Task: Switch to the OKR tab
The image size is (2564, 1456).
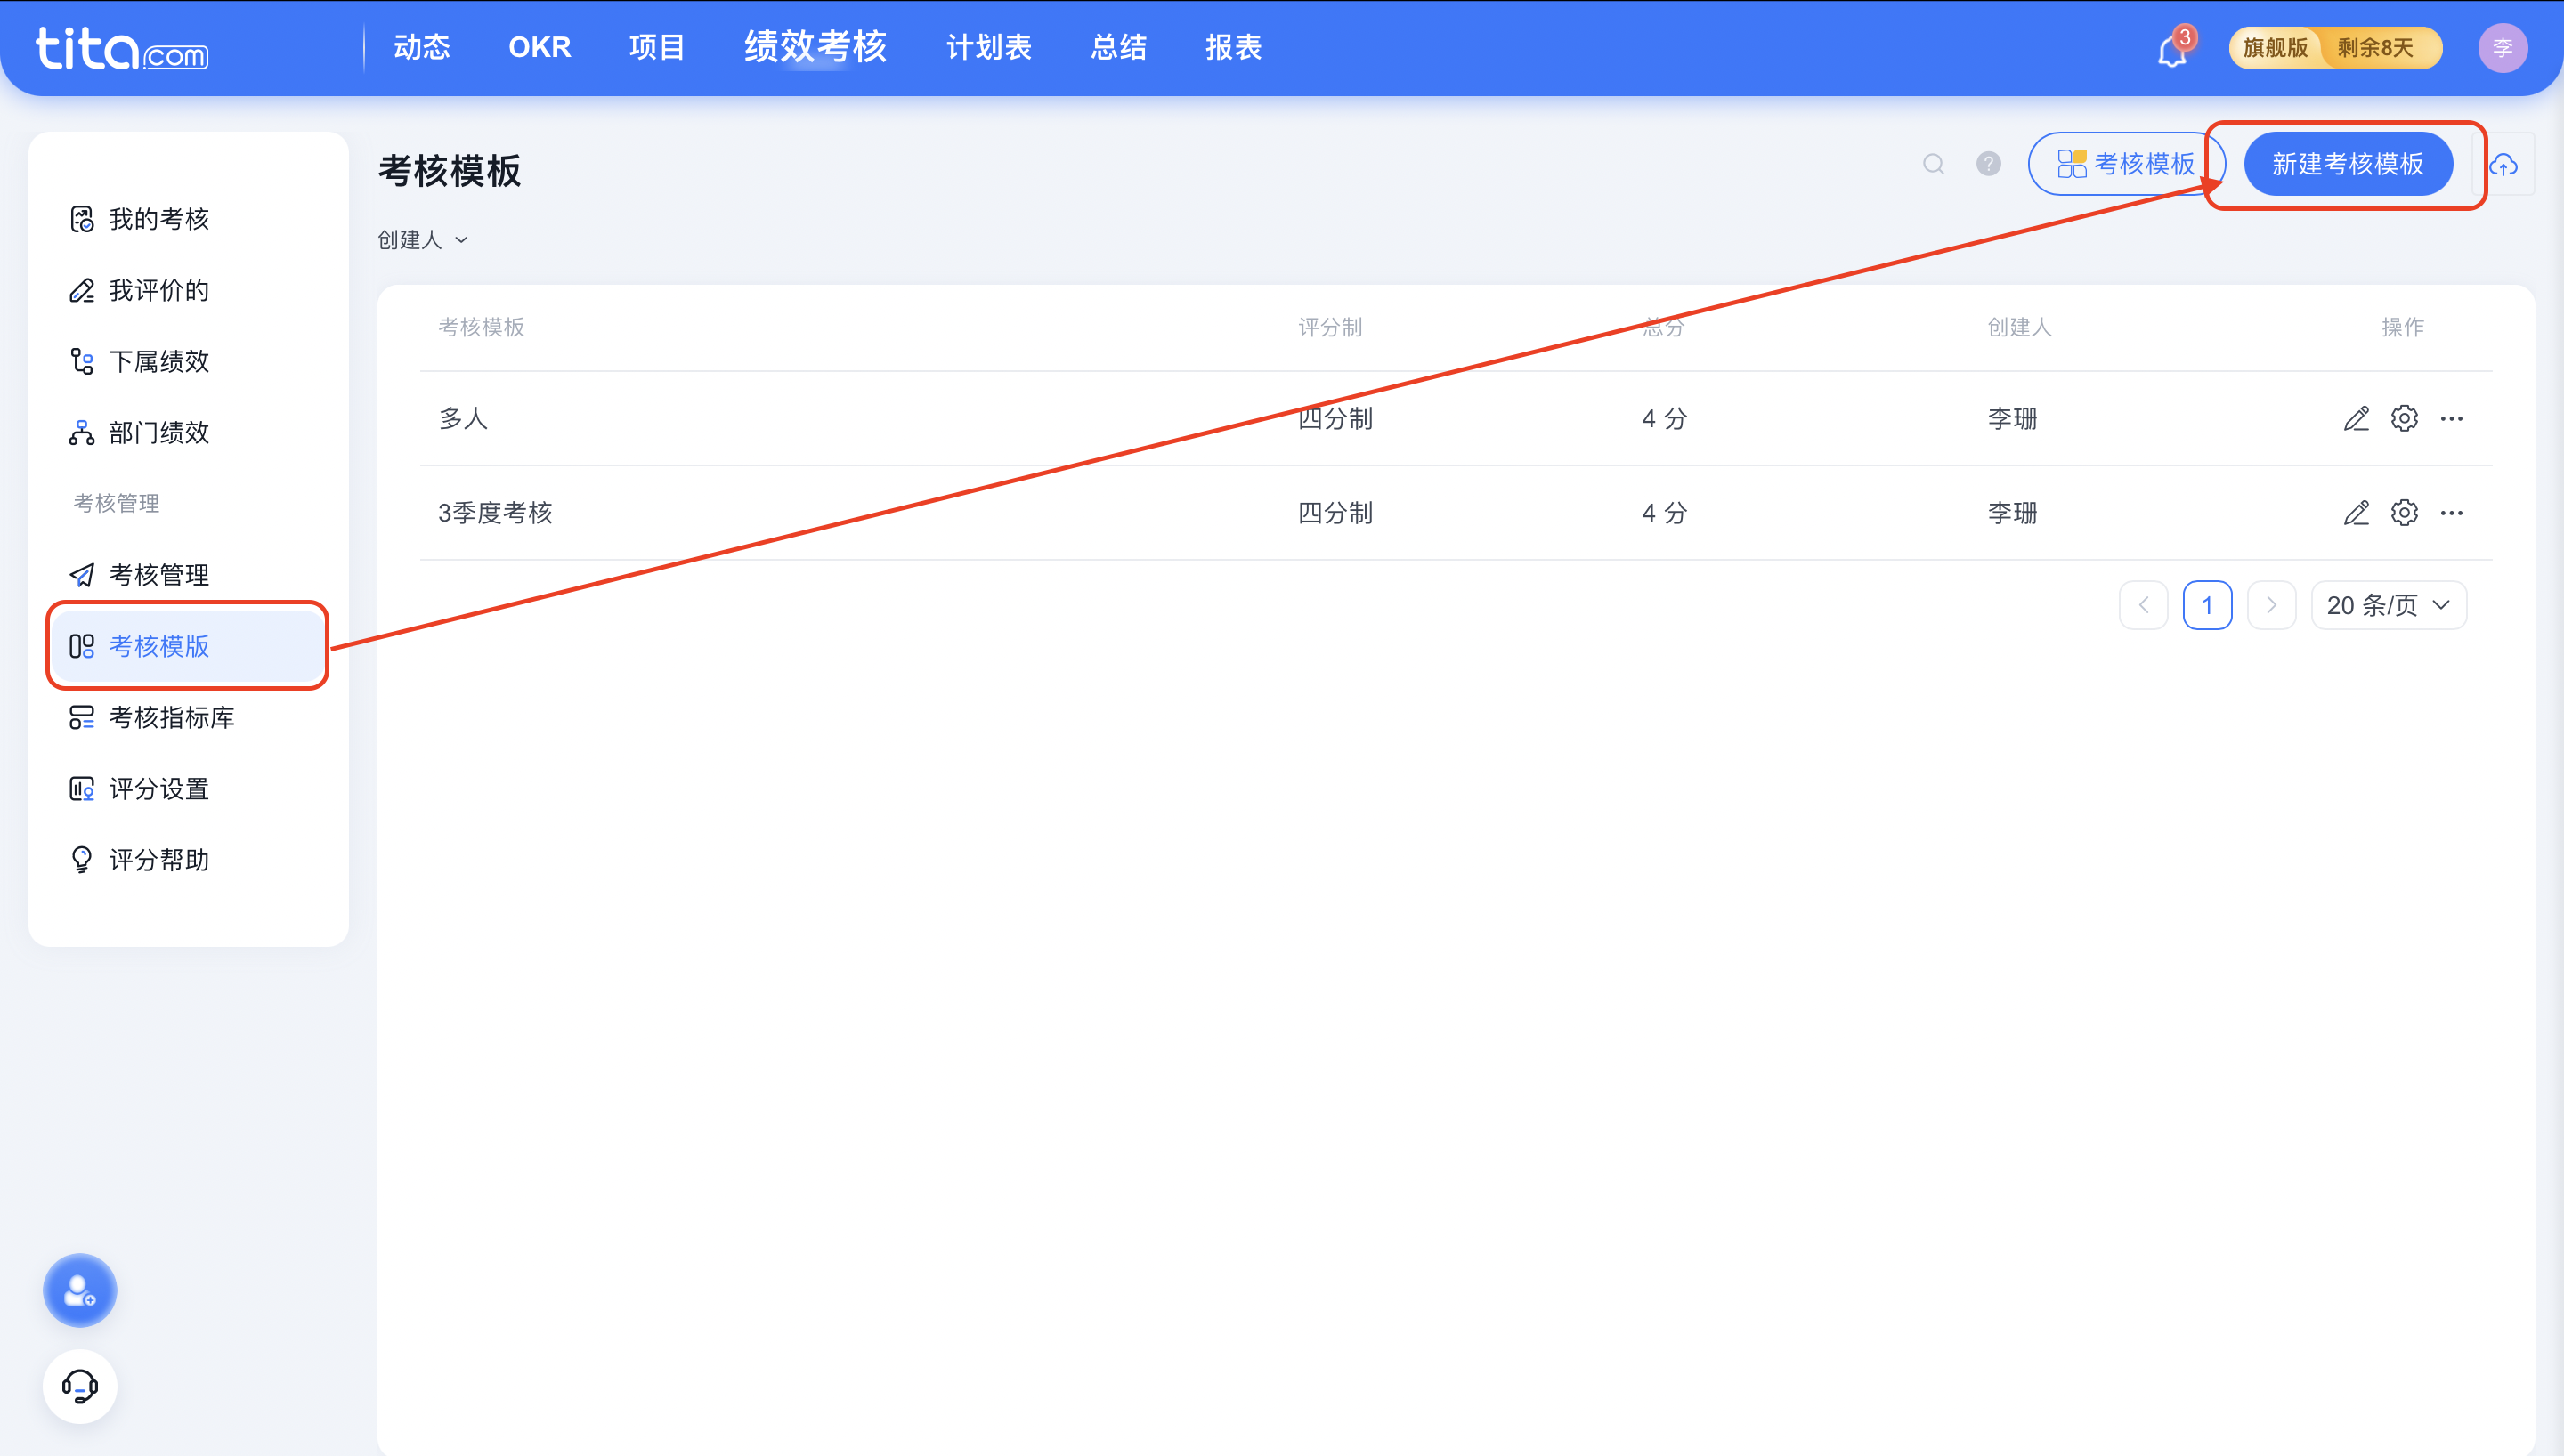Action: tap(539, 47)
